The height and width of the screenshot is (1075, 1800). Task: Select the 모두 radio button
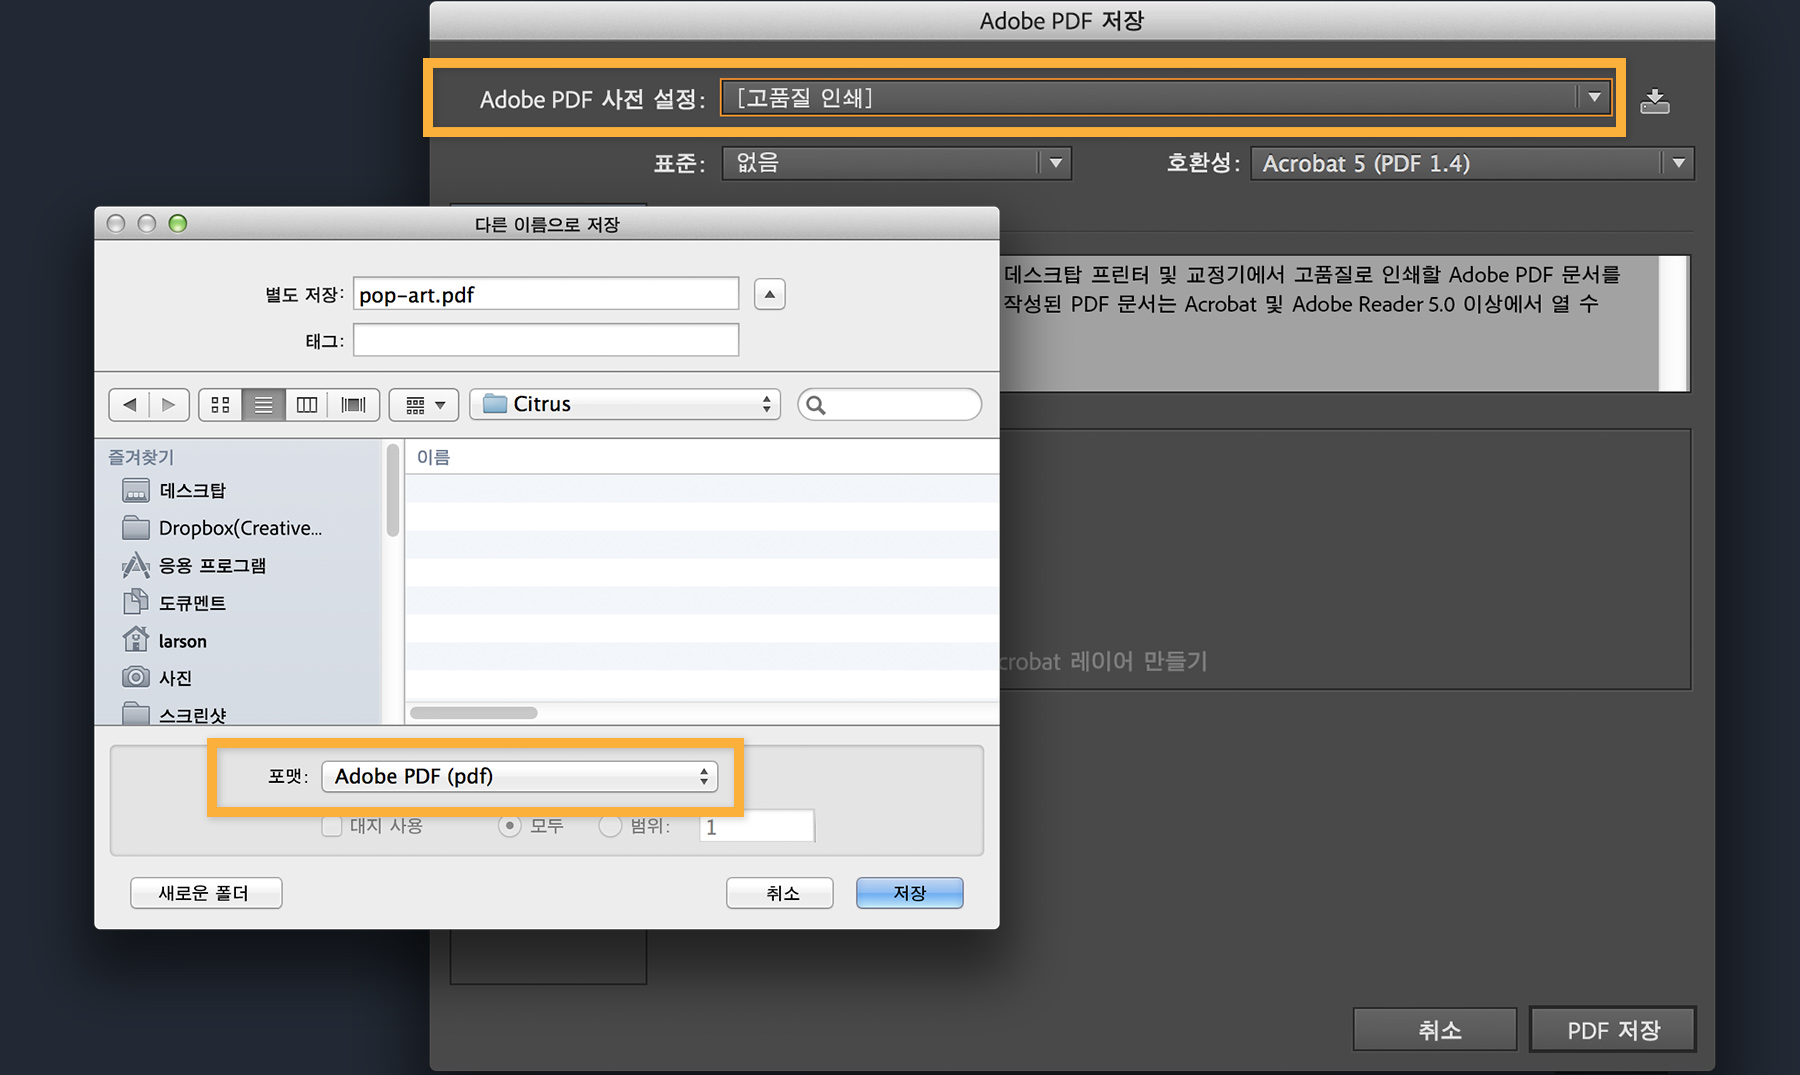(510, 826)
